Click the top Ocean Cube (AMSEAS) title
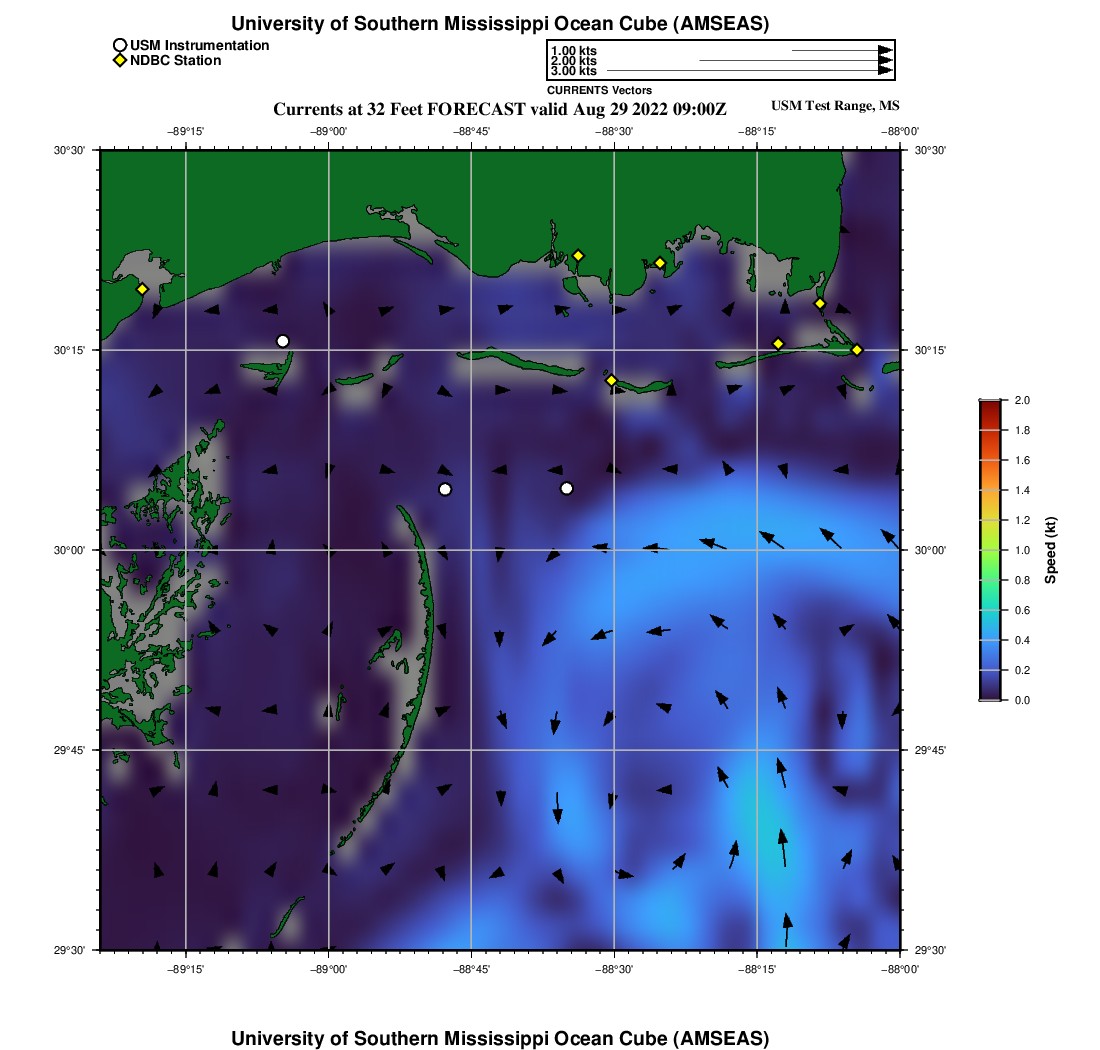The image size is (1100, 1050). coord(500,23)
